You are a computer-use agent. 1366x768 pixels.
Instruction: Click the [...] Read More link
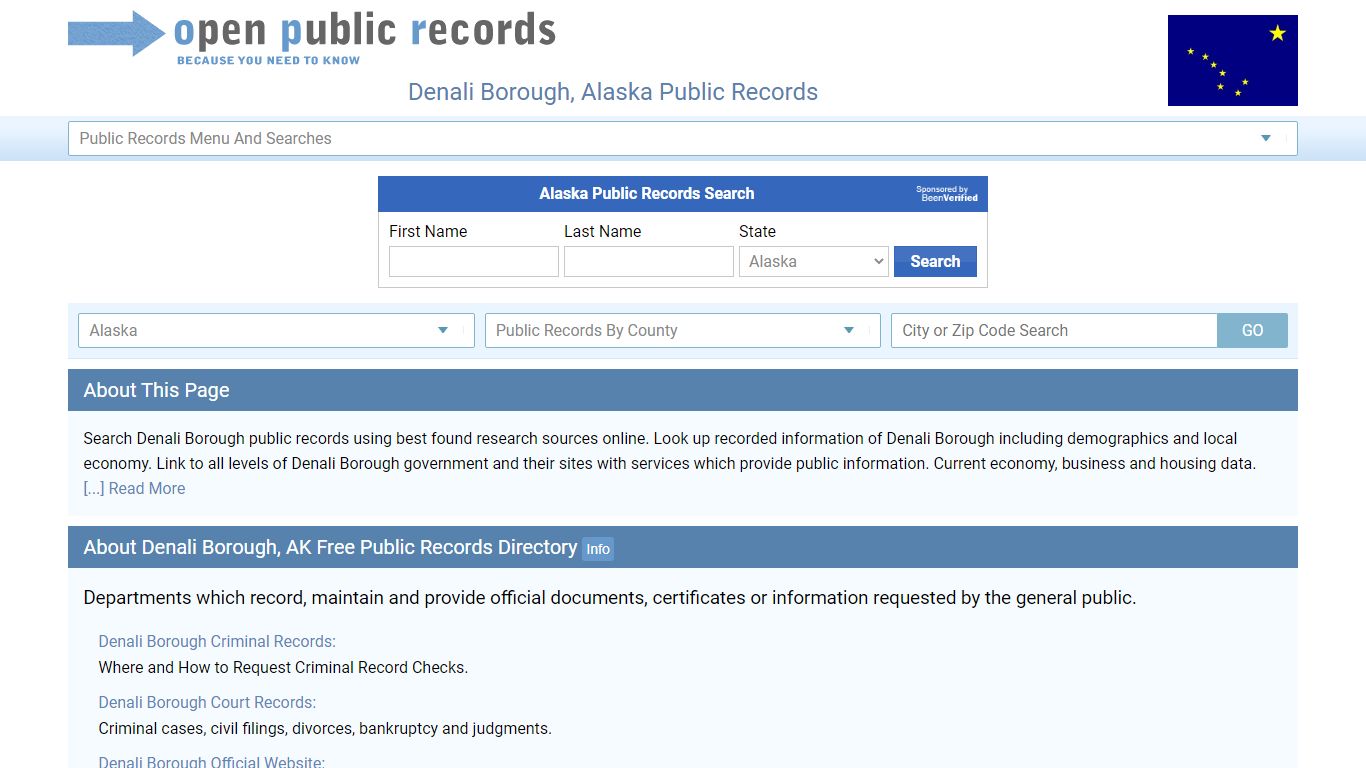(x=134, y=488)
